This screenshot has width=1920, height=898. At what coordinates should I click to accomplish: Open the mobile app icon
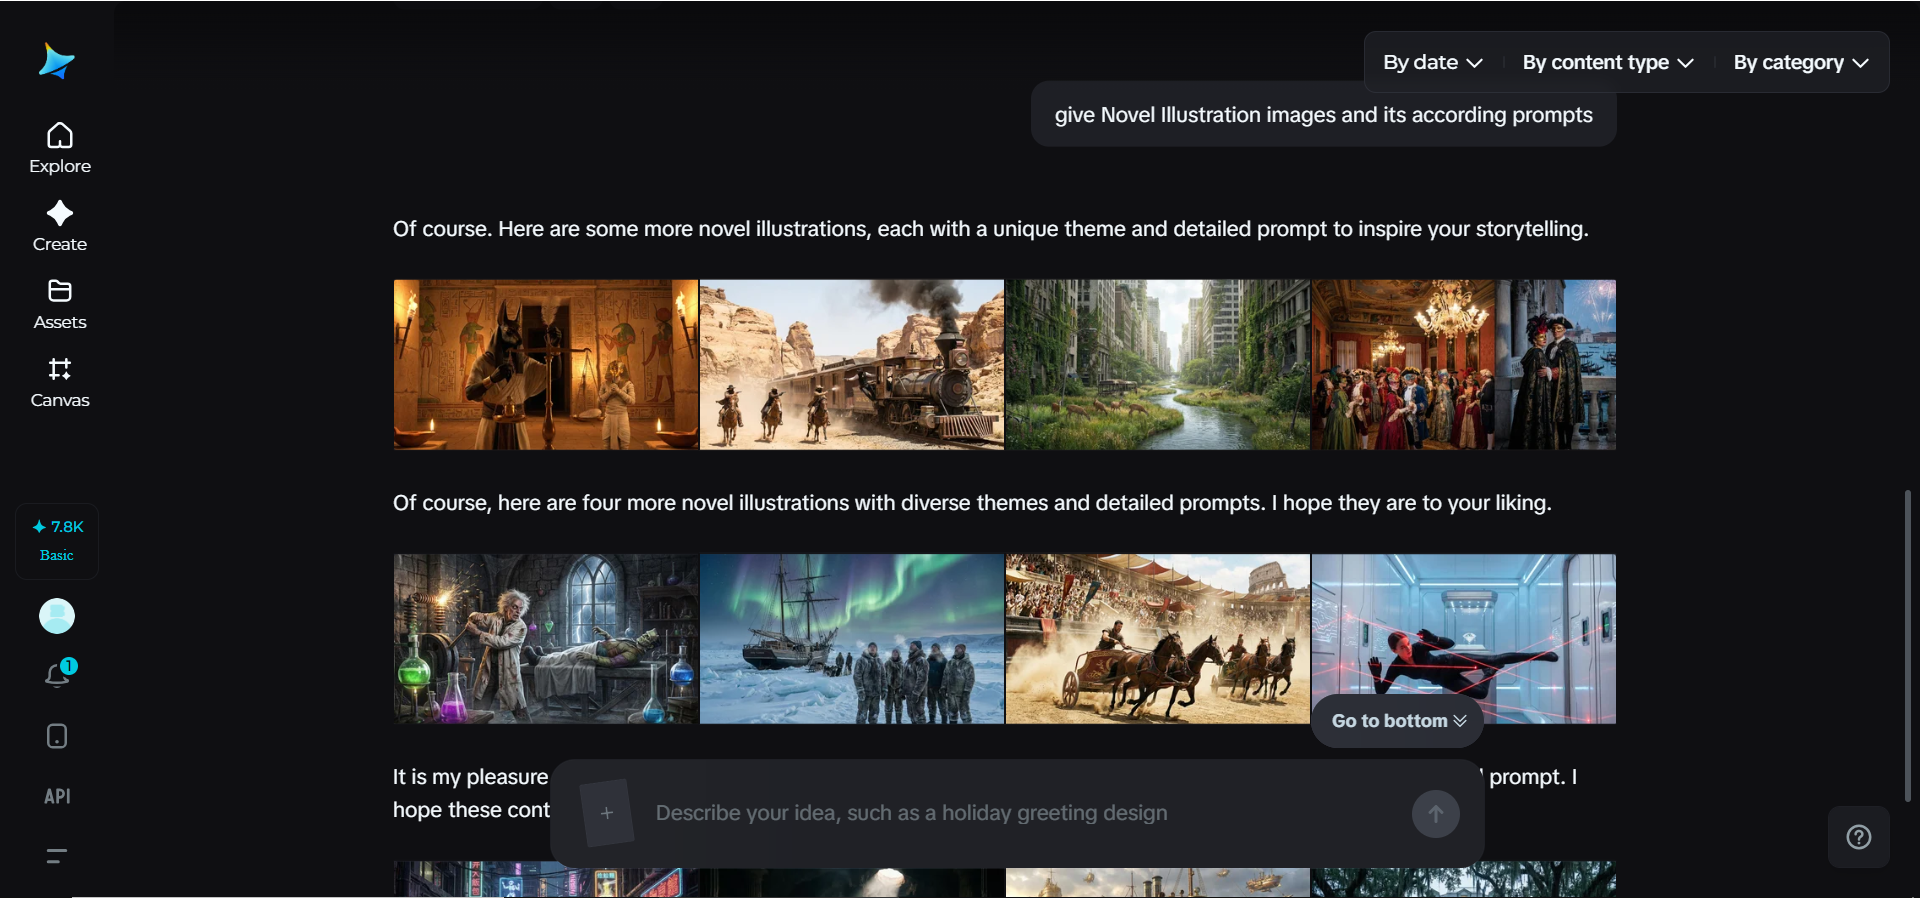57,736
